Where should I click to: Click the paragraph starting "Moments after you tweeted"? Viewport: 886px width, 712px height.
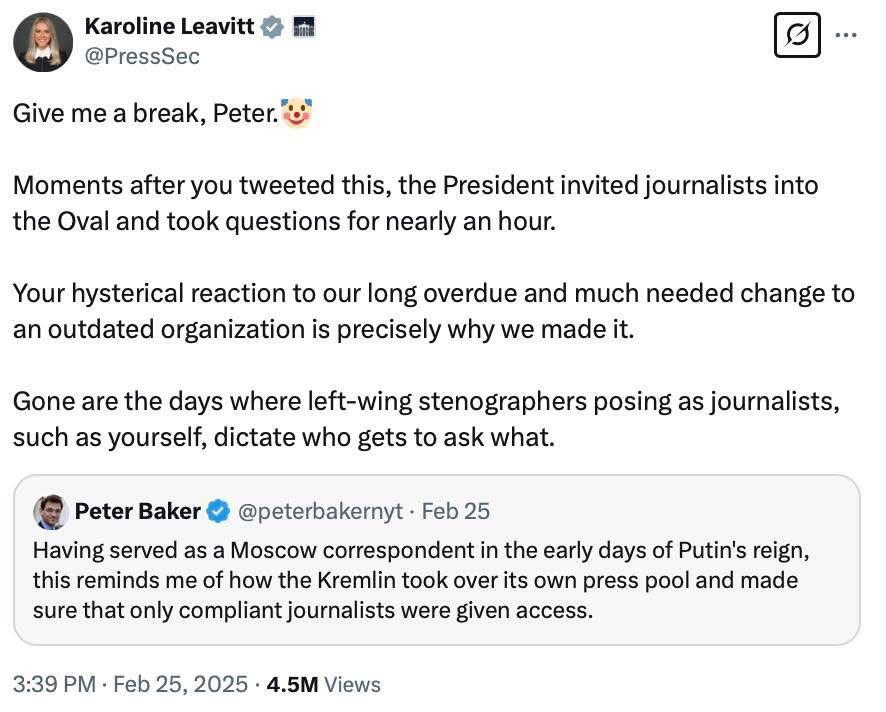tap(415, 203)
